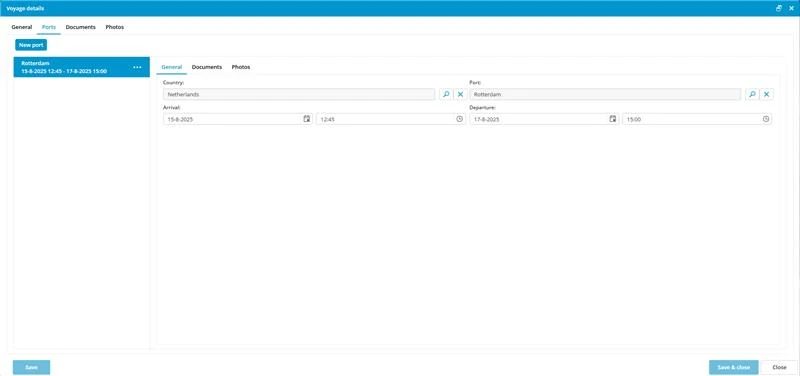Select the port's General sub-tab
800x376 pixels.
click(x=171, y=67)
